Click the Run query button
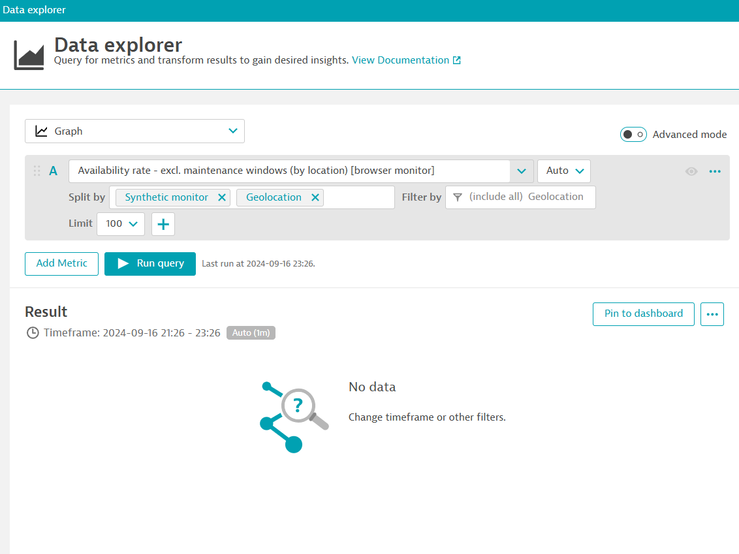This screenshot has height=554, width=739. click(x=149, y=263)
